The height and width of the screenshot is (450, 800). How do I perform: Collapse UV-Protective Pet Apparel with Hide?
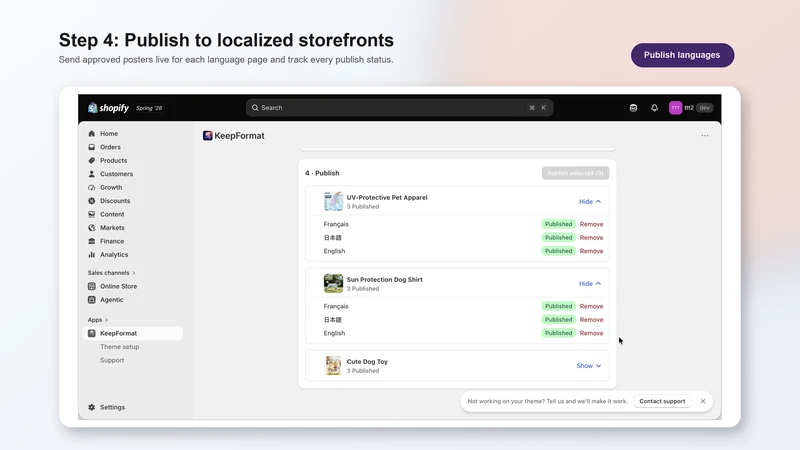point(590,202)
